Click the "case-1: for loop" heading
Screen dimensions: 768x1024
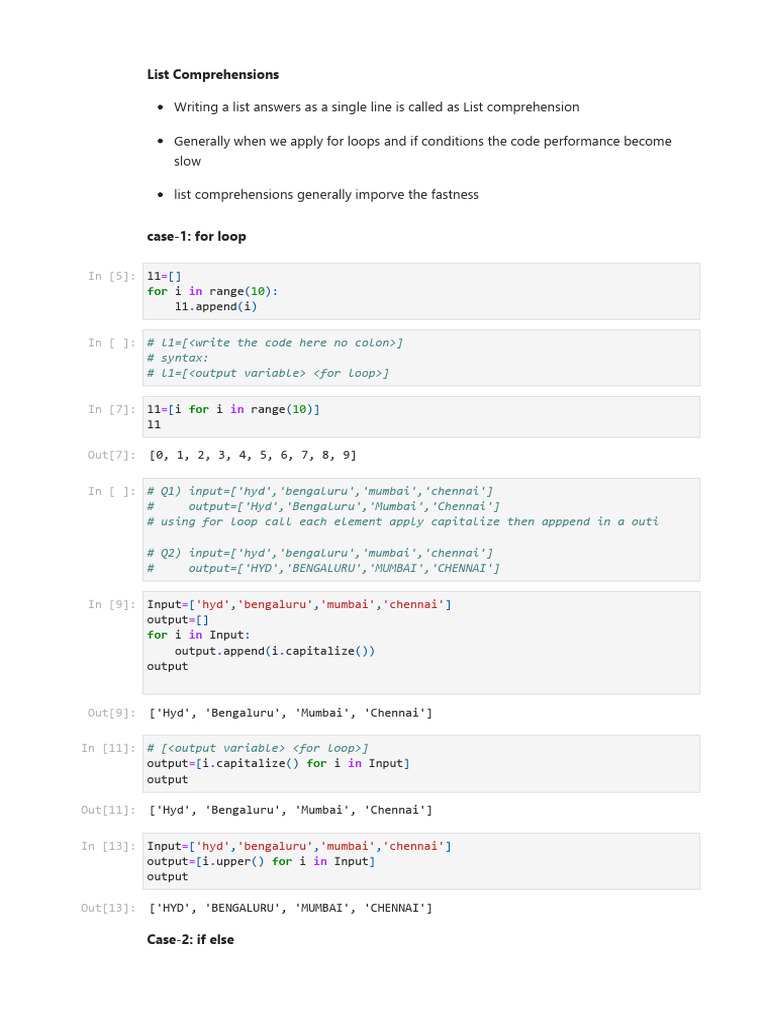coord(196,237)
